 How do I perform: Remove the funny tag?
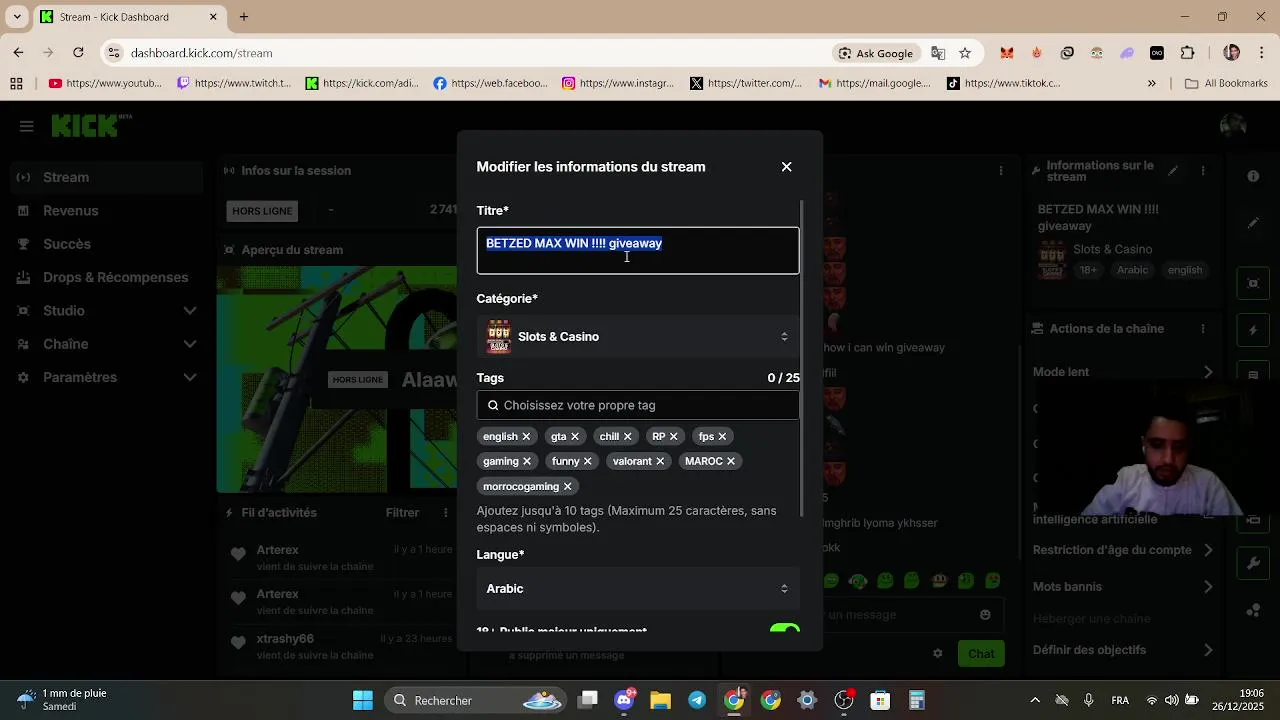pos(587,461)
